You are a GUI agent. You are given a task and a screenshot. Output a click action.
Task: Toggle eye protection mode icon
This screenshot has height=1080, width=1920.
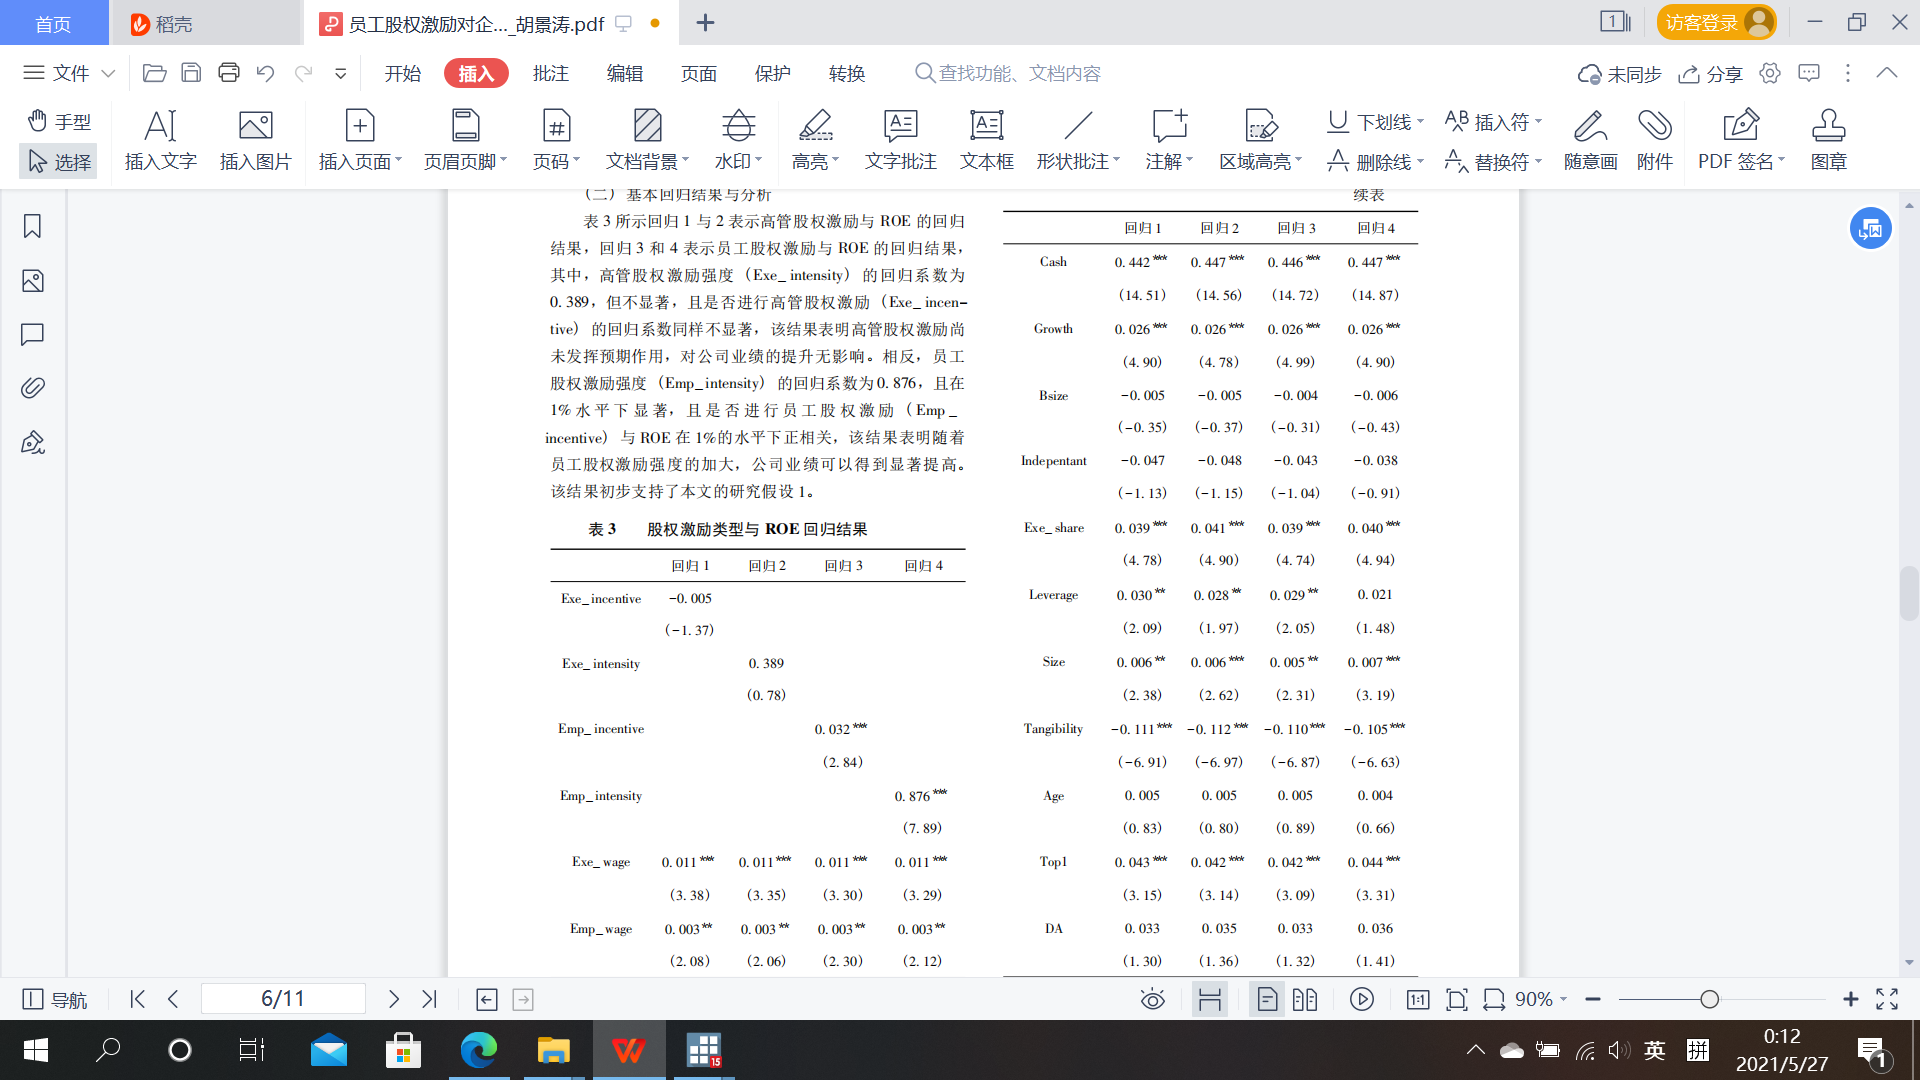point(1152,999)
